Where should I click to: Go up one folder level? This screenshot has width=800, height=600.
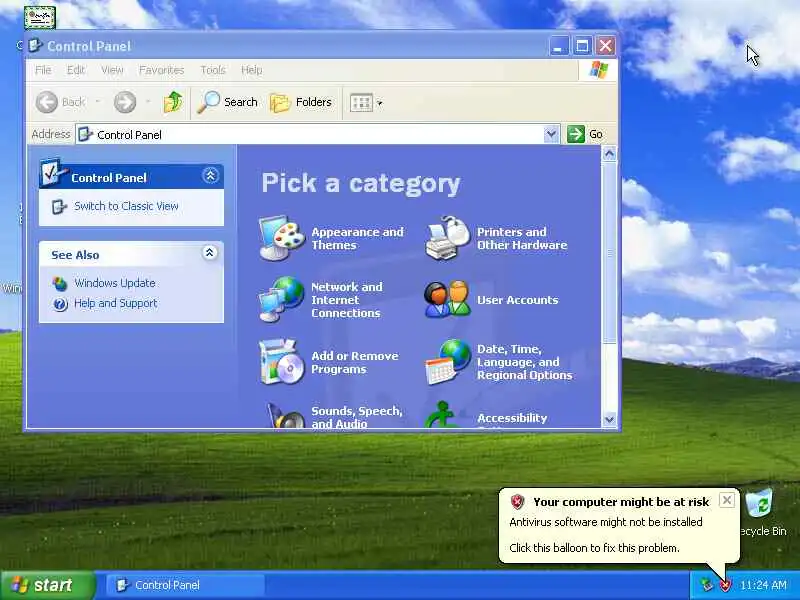click(173, 102)
